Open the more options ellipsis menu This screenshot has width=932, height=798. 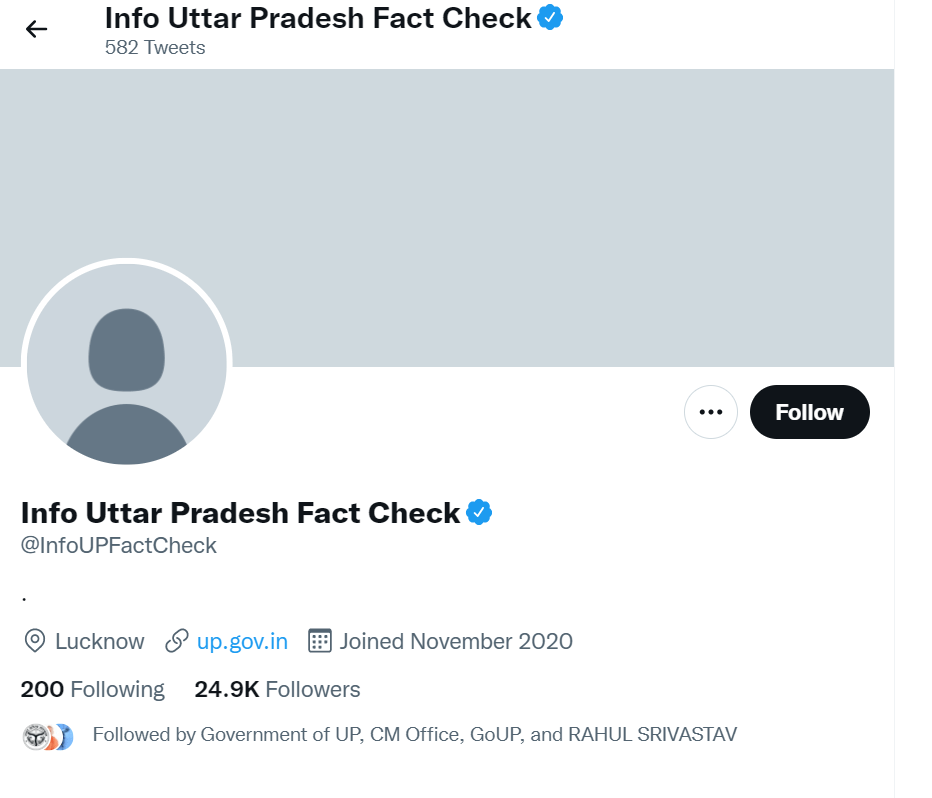(x=710, y=411)
